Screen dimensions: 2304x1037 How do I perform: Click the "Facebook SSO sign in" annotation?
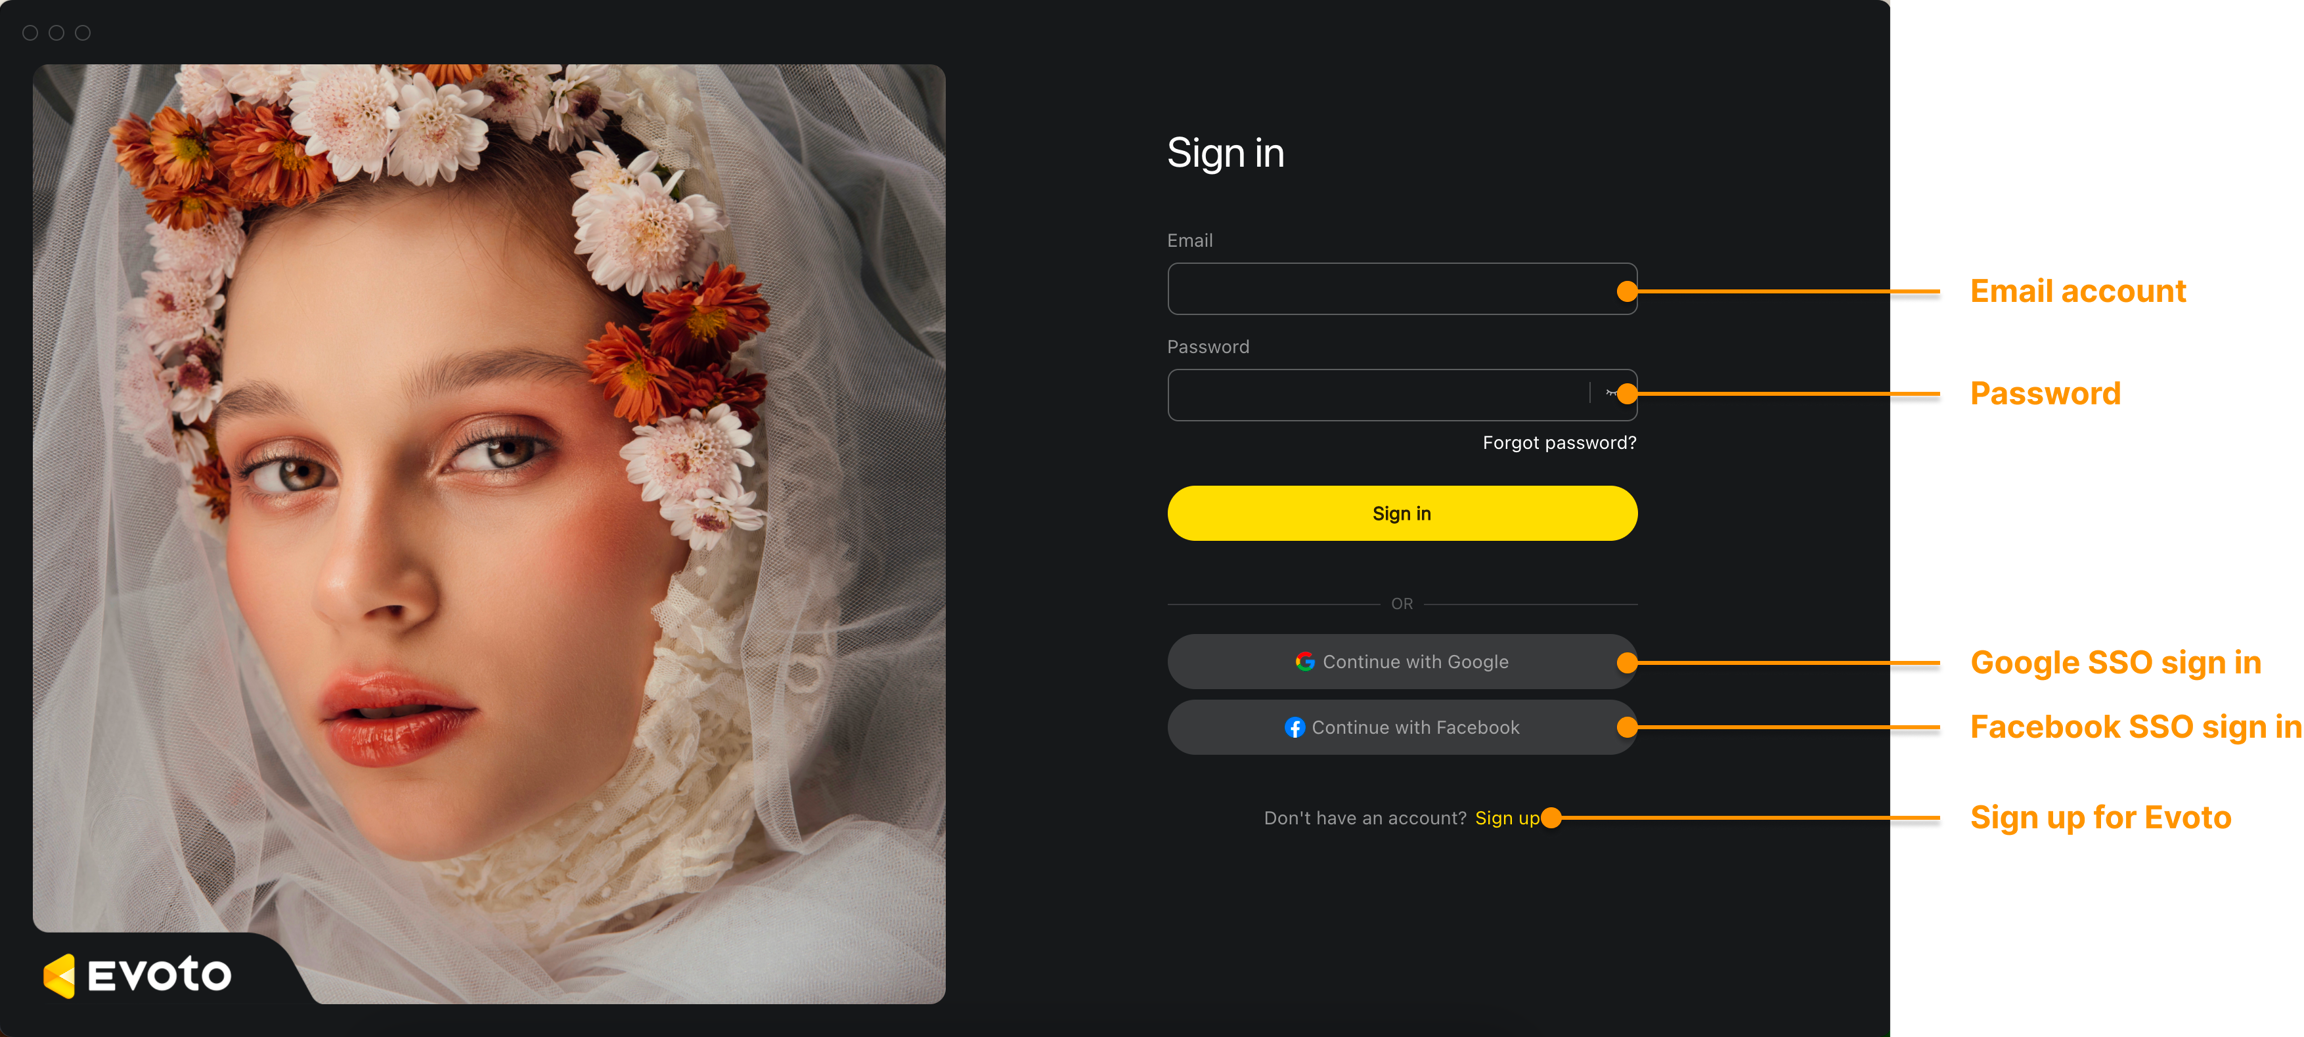point(2135,727)
